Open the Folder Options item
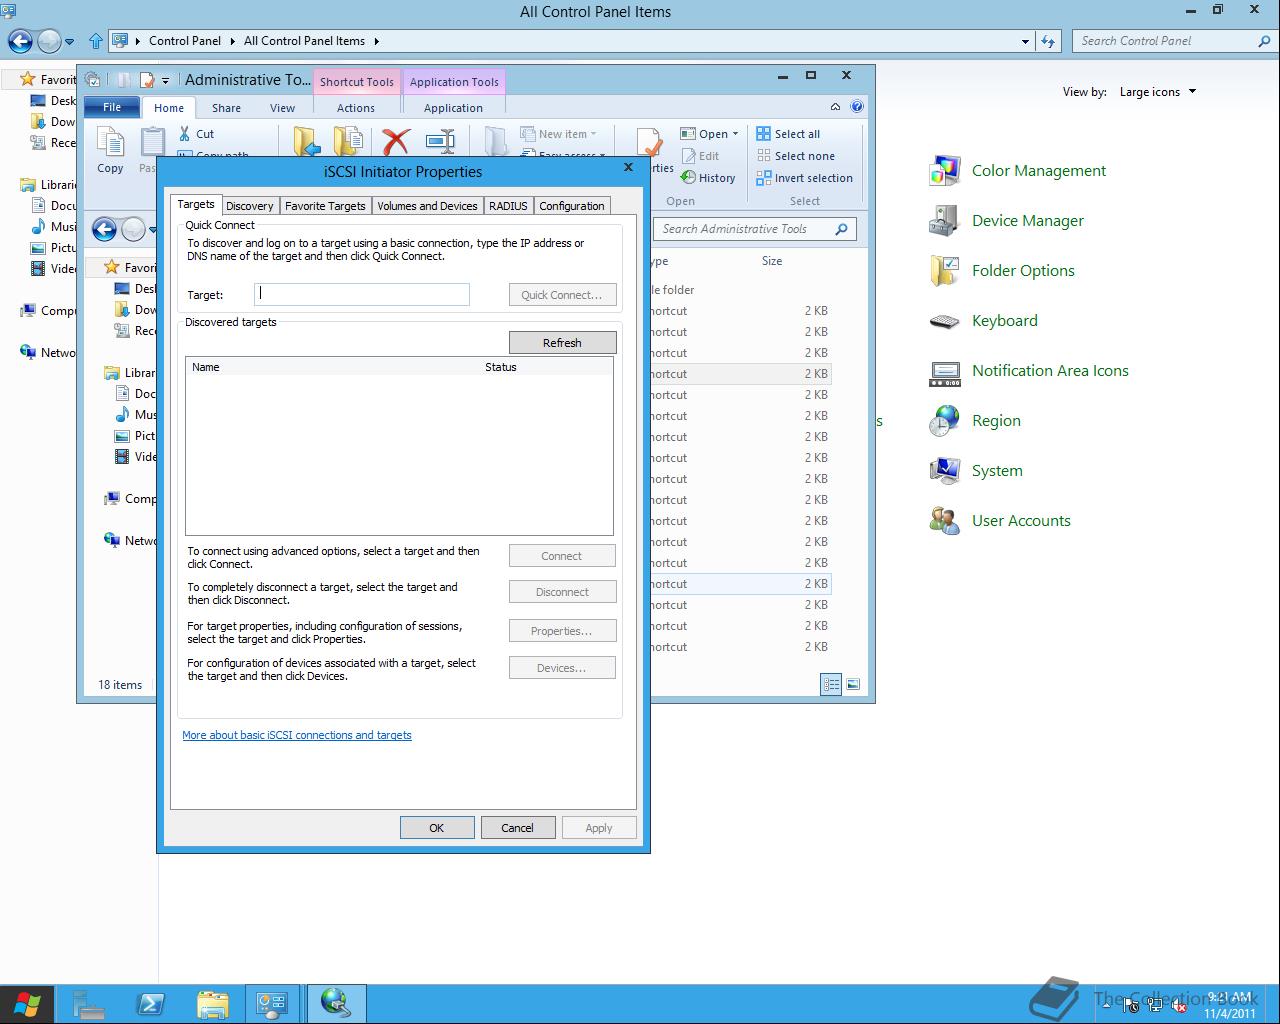The height and width of the screenshot is (1024, 1280). coord(1002,271)
